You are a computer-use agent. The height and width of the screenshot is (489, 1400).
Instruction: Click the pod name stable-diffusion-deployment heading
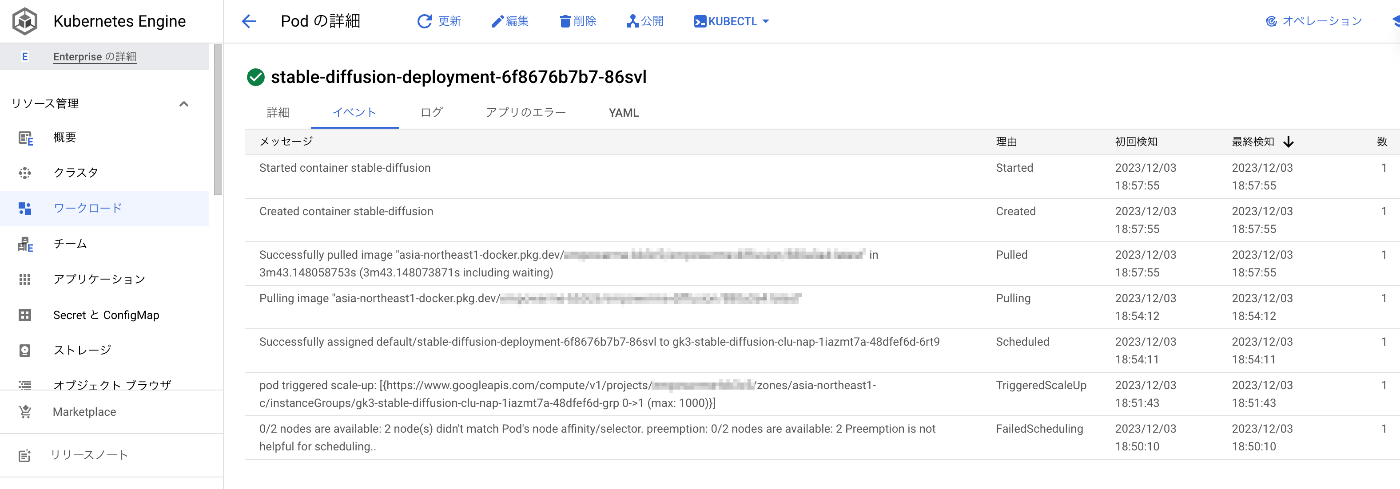click(459, 77)
